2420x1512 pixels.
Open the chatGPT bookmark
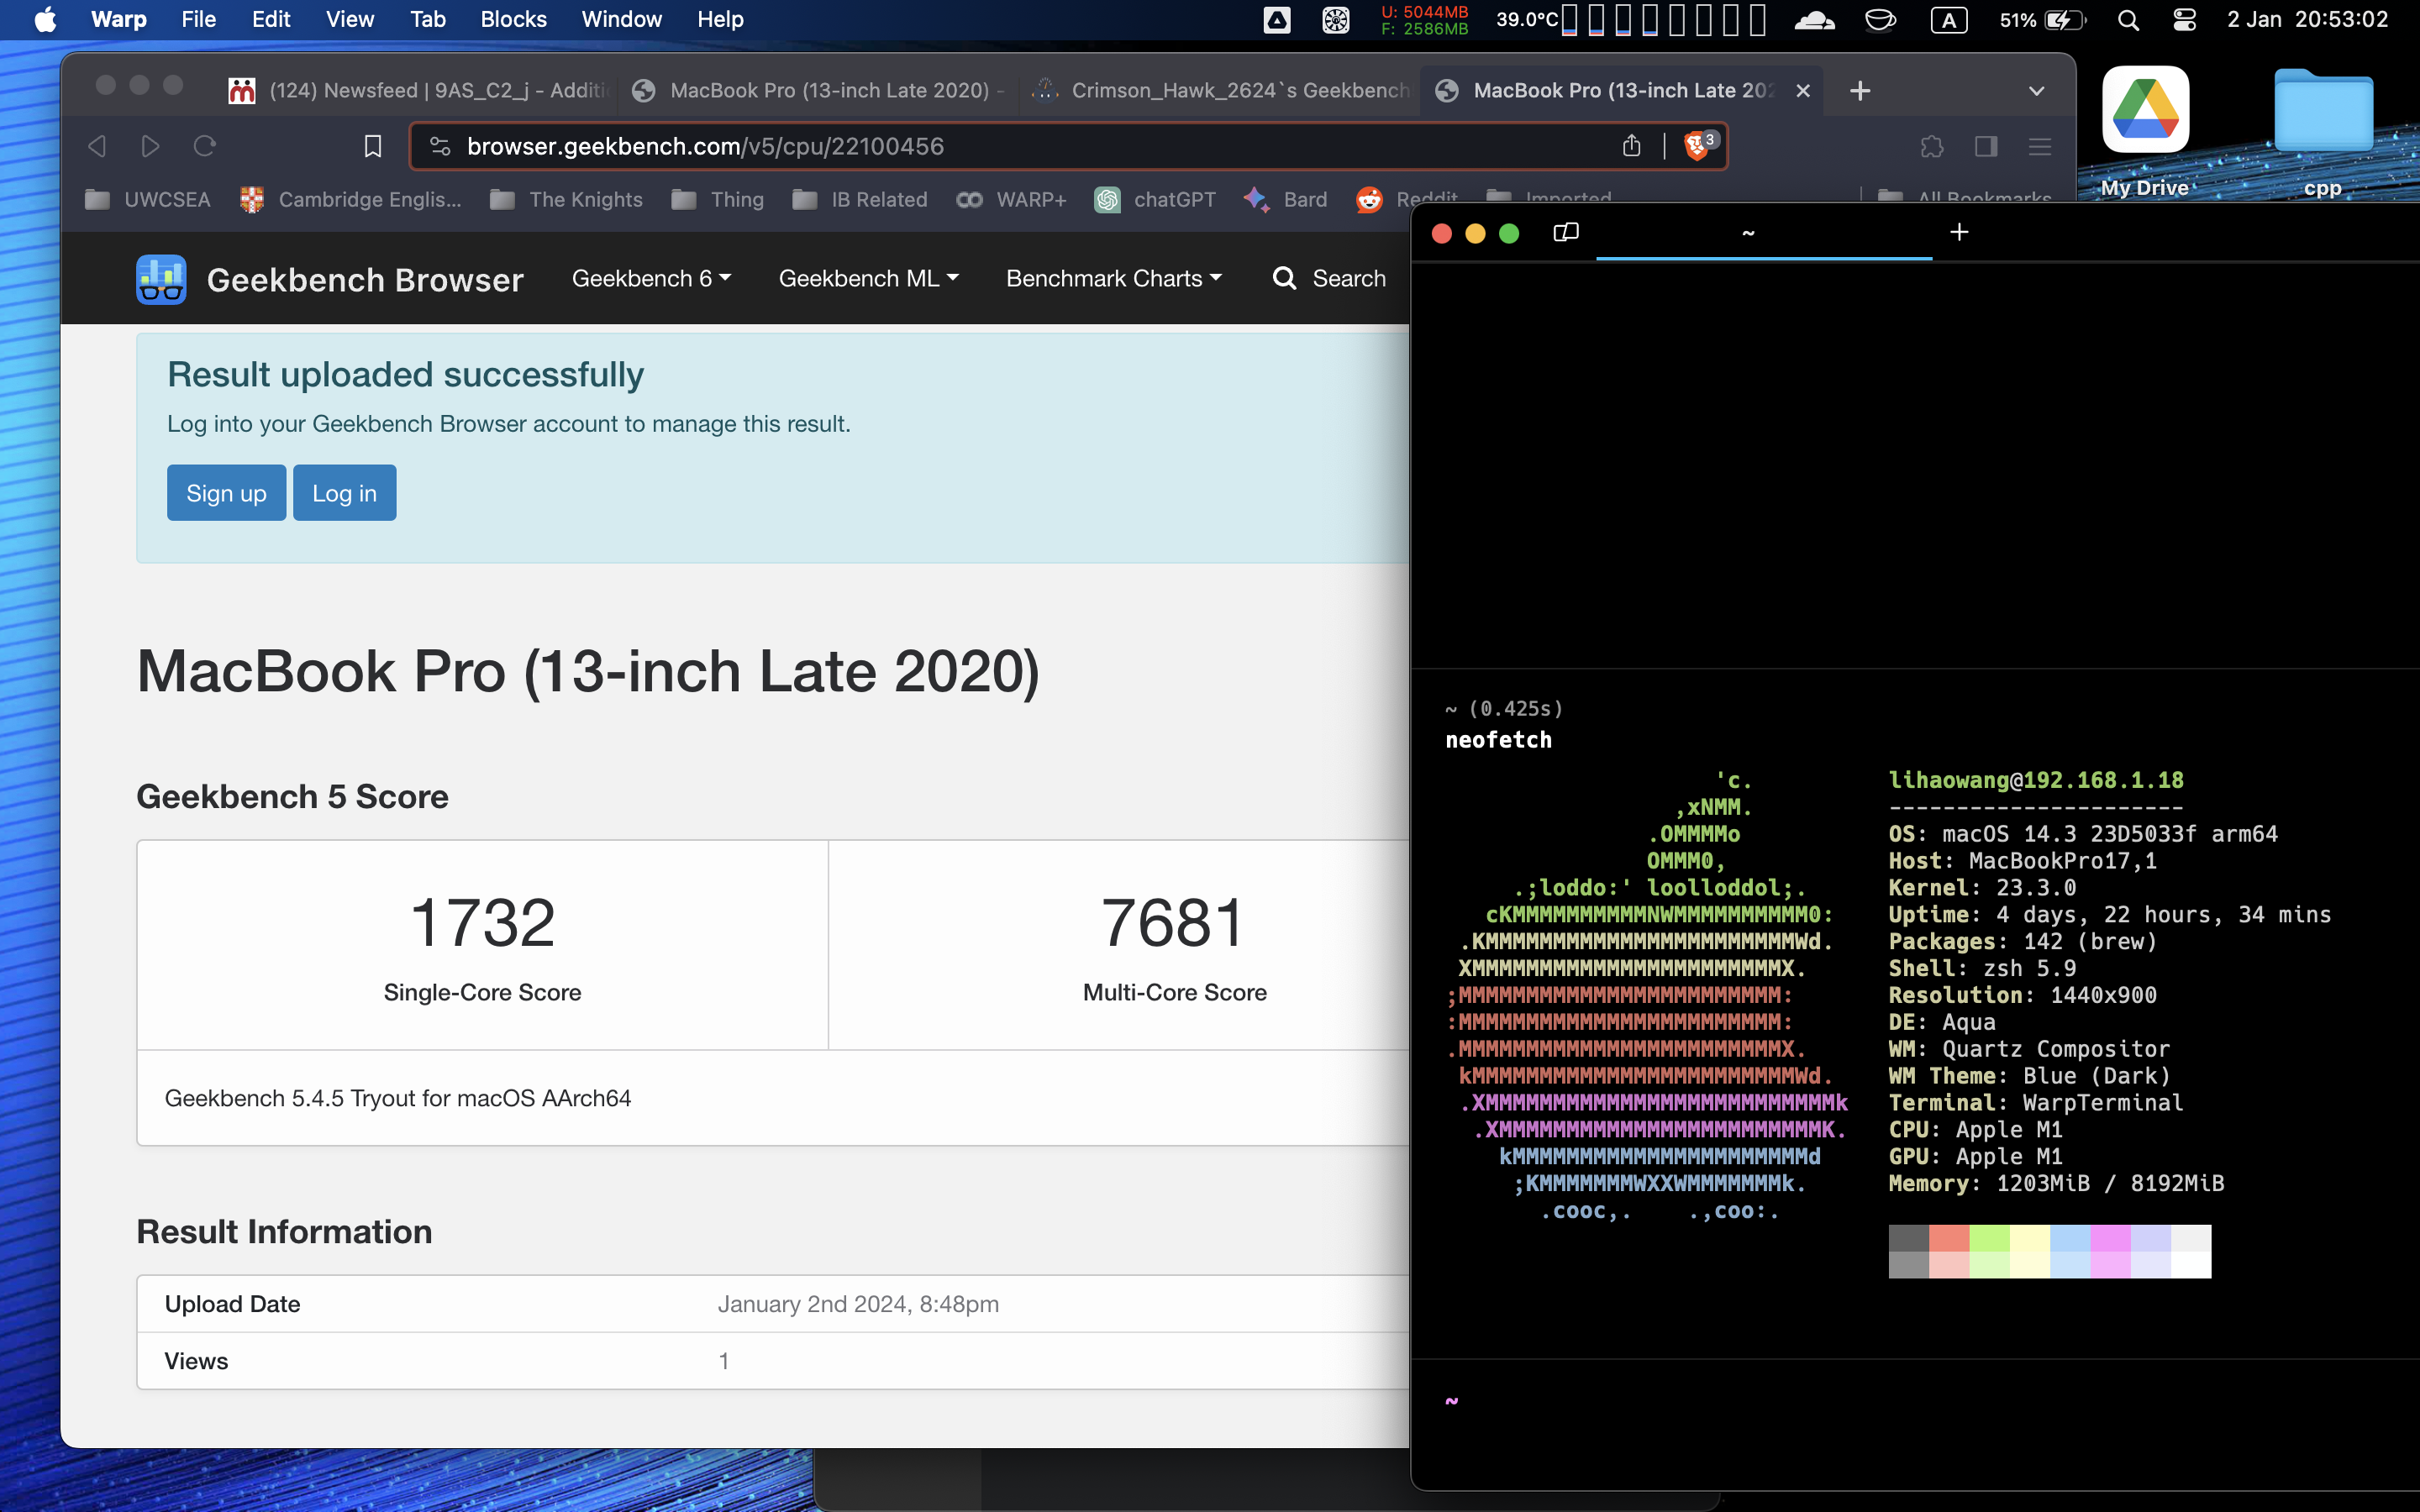(1155, 199)
